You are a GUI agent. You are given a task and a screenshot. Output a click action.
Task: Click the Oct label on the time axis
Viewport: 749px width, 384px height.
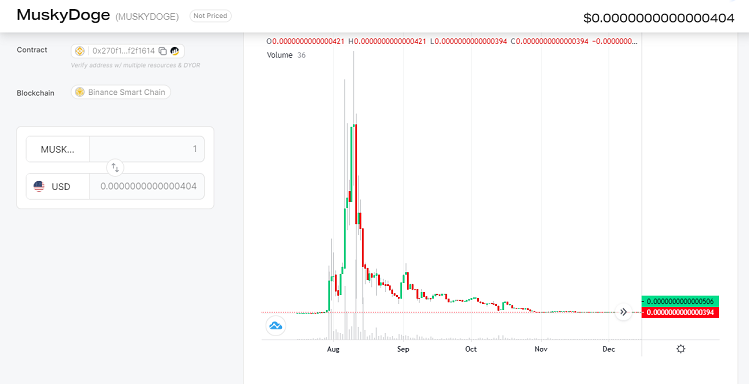(471, 350)
